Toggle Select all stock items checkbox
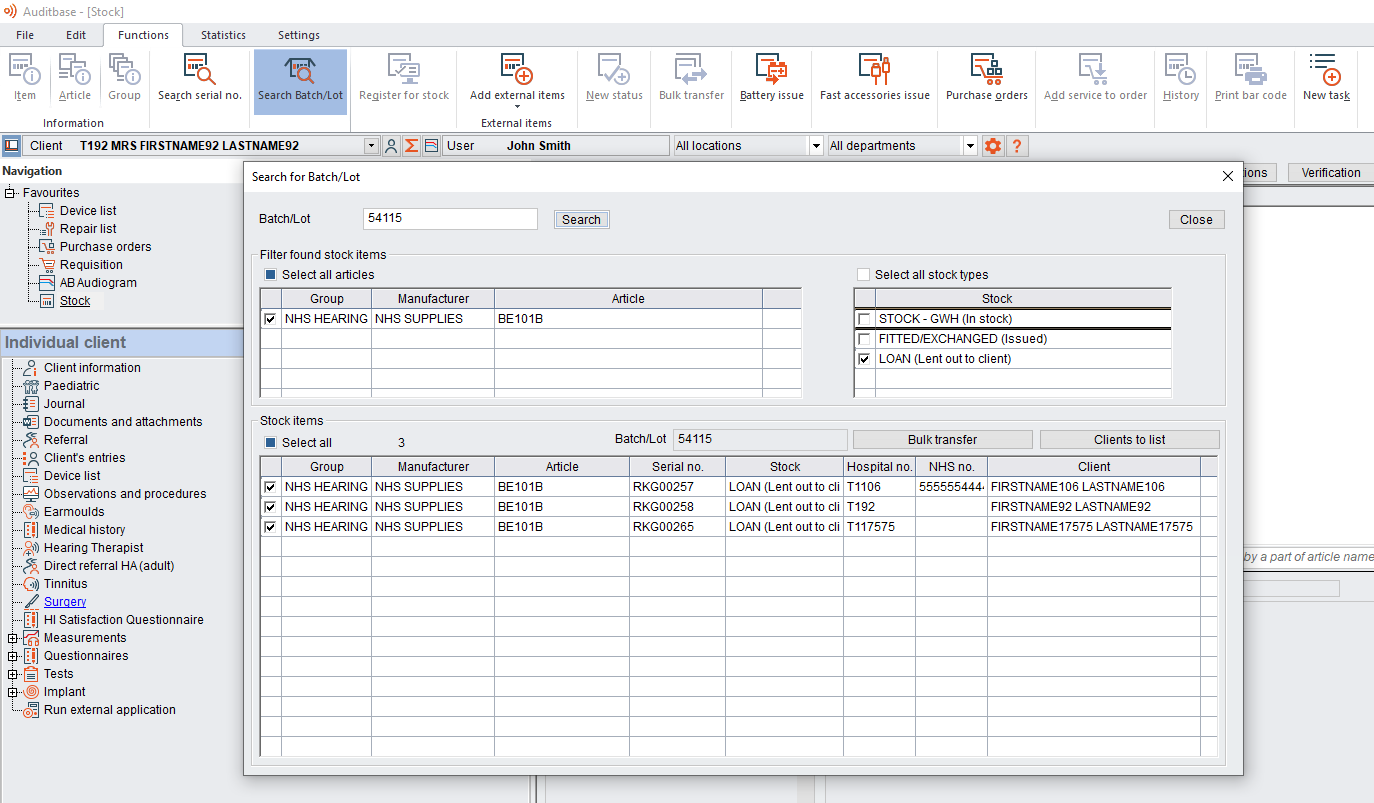 (x=270, y=443)
